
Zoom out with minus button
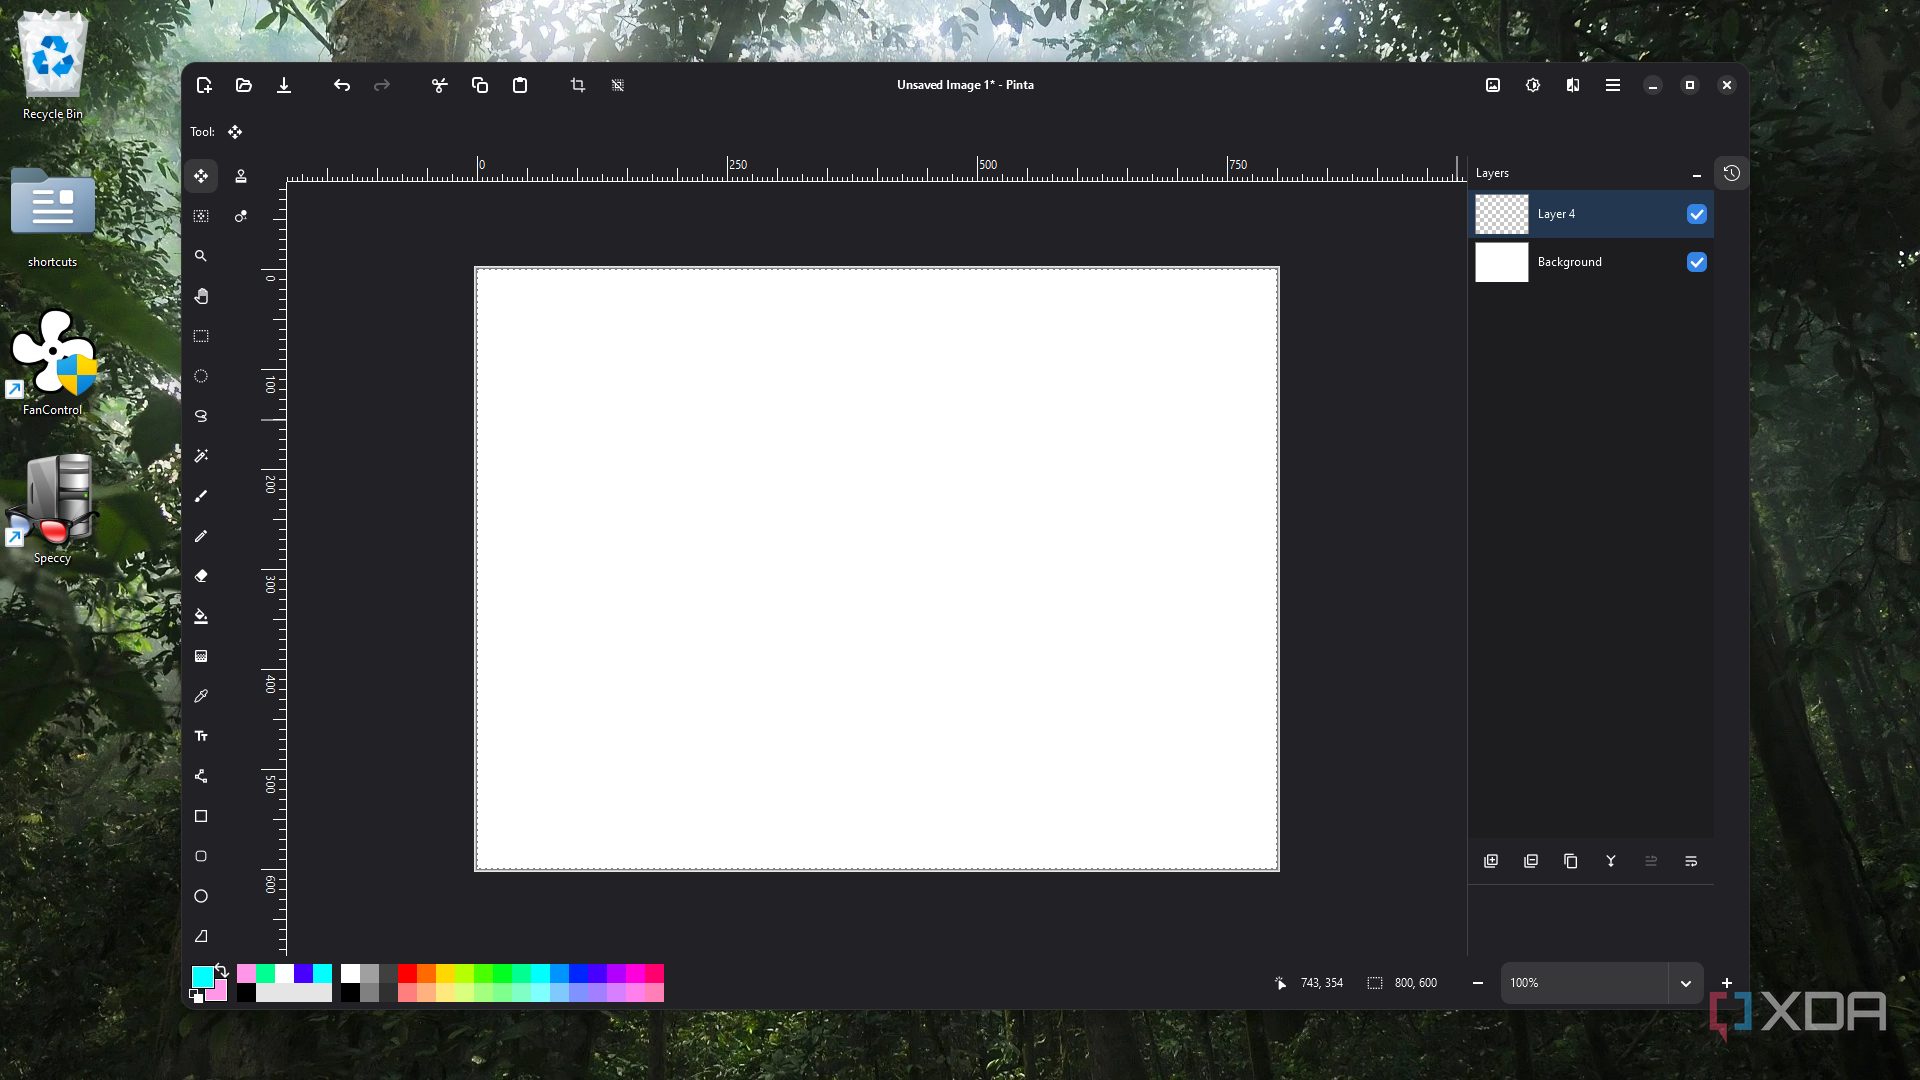tap(1478, 983)
